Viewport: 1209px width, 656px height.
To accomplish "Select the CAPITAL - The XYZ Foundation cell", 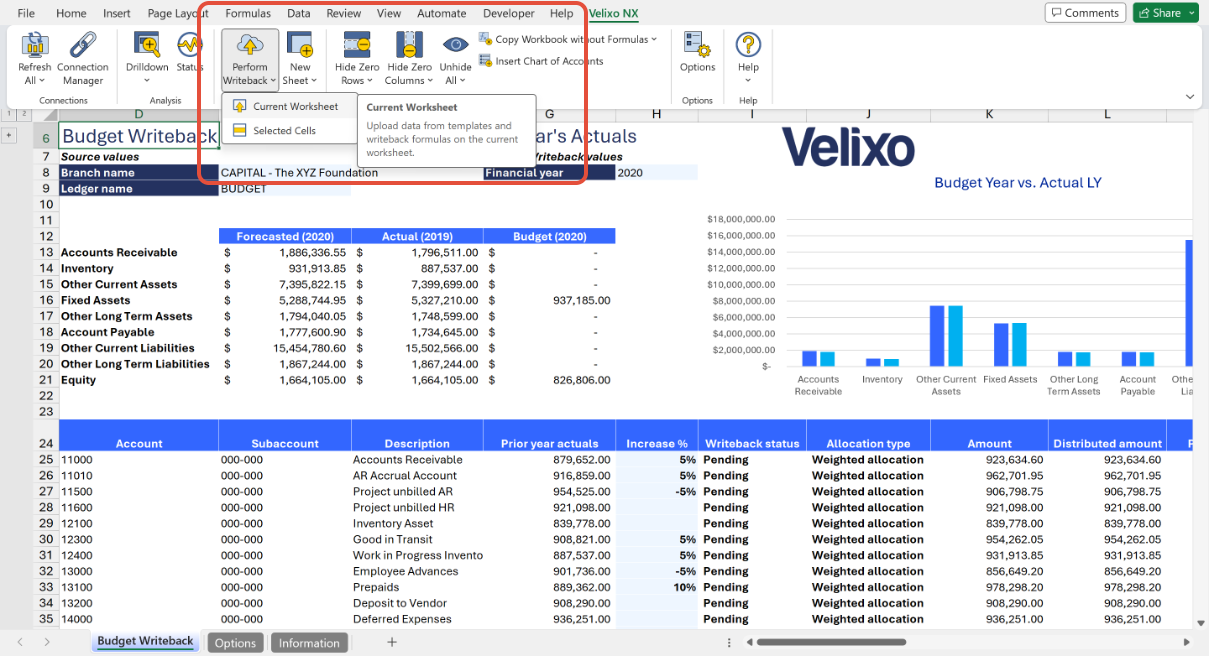I will point(300,172).
